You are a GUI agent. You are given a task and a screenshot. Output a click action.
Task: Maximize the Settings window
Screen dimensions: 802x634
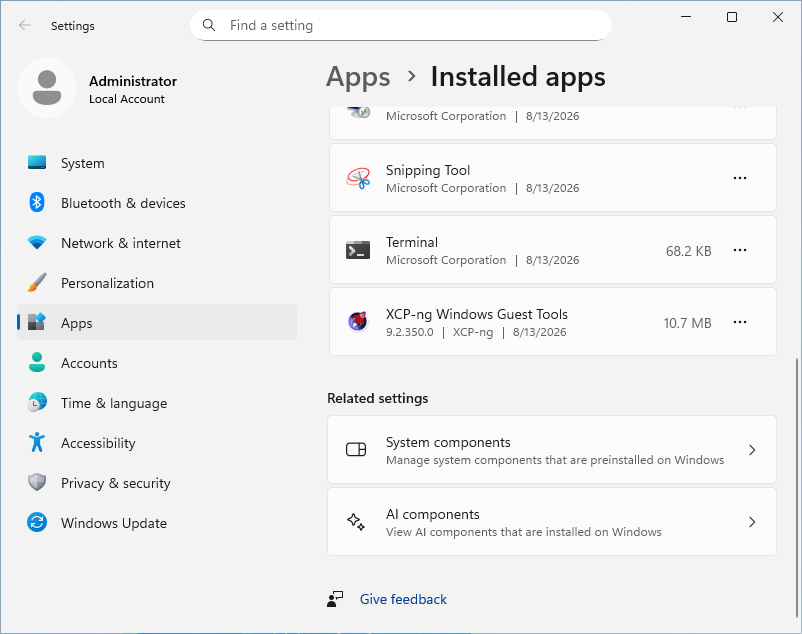(732, 17)
